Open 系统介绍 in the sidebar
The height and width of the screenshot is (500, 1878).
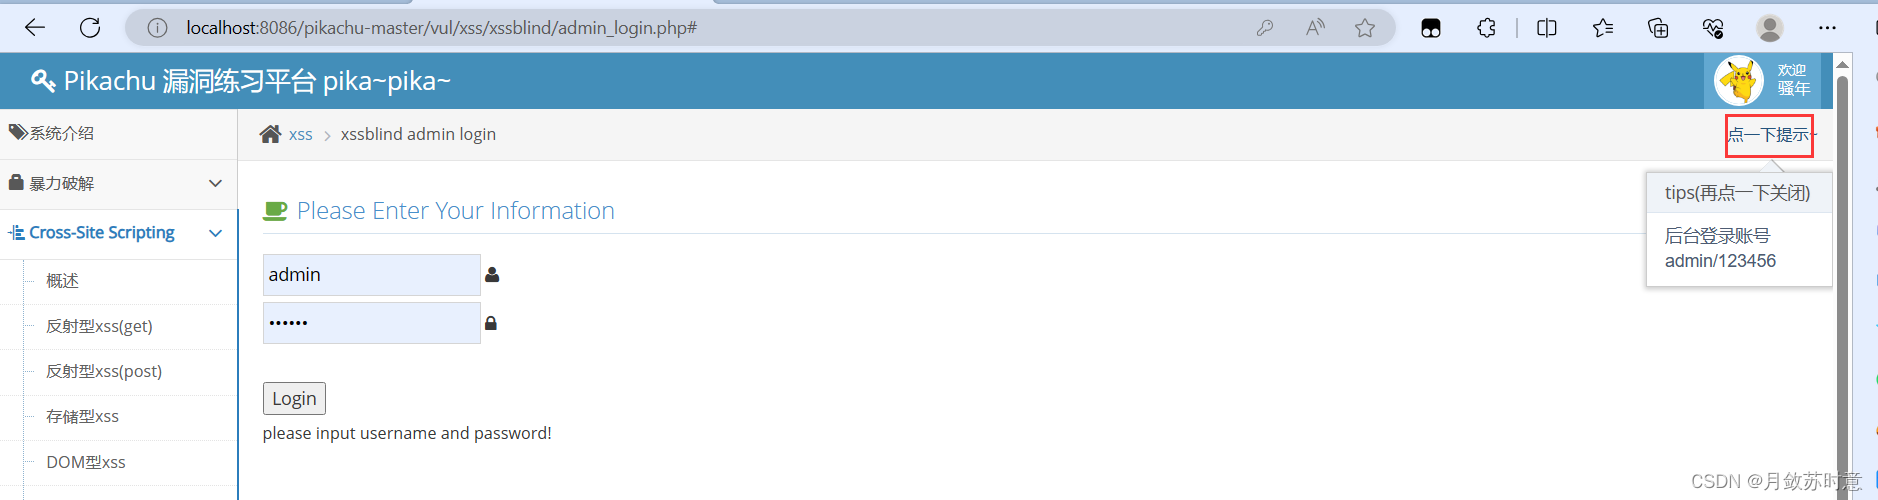pyautogui.click(x=119, y=133)
